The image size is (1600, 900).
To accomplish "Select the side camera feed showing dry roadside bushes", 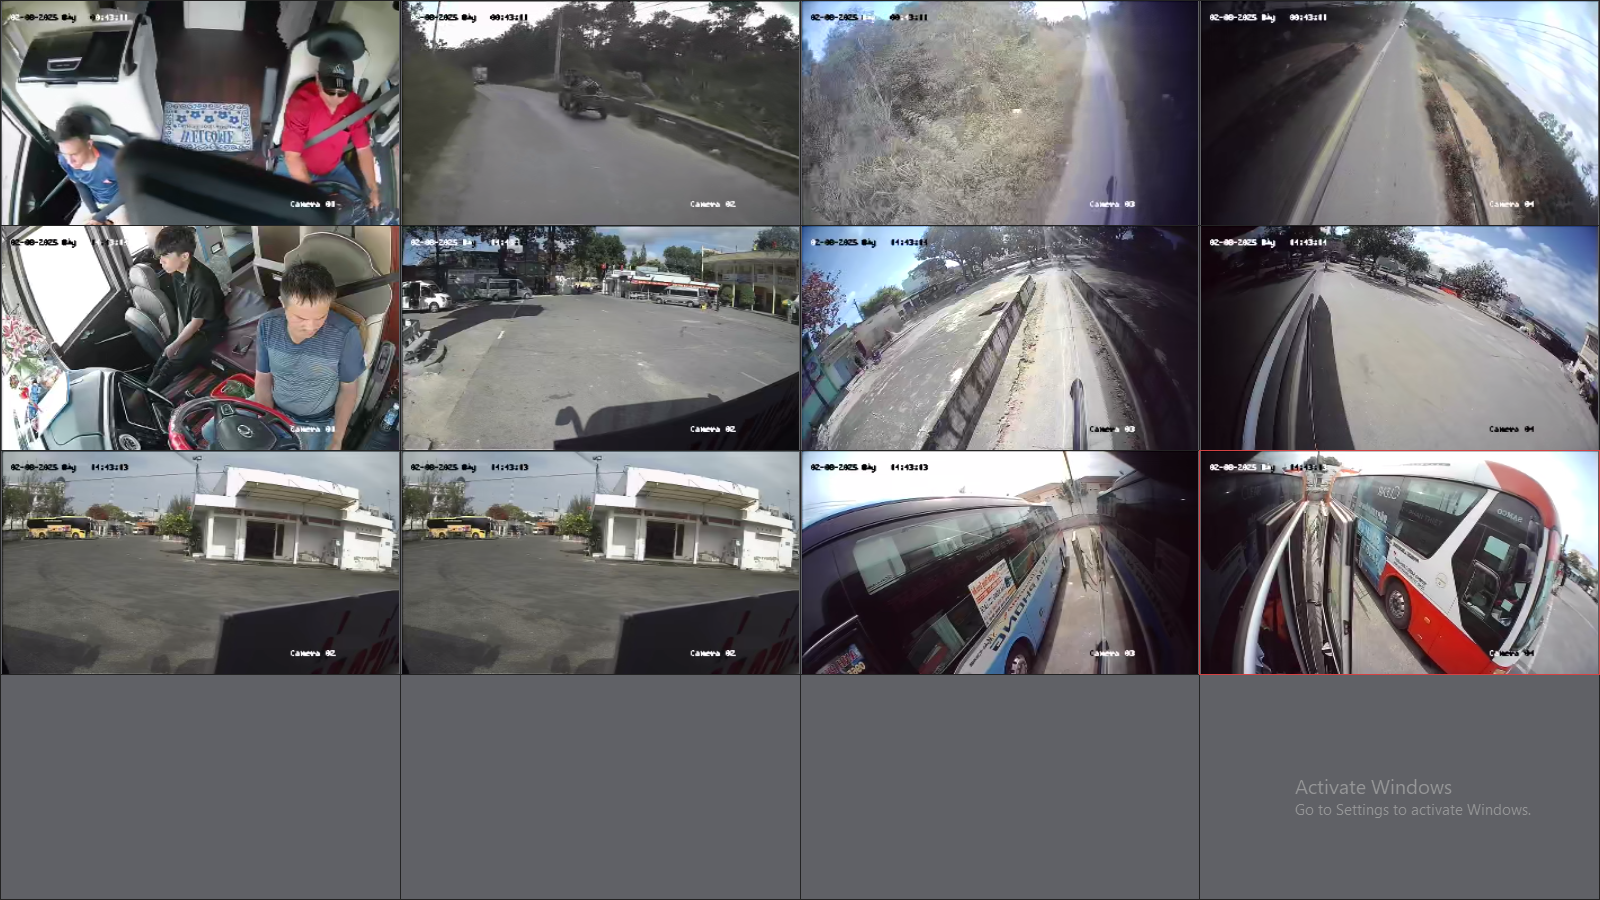I will tap(999, 112).
